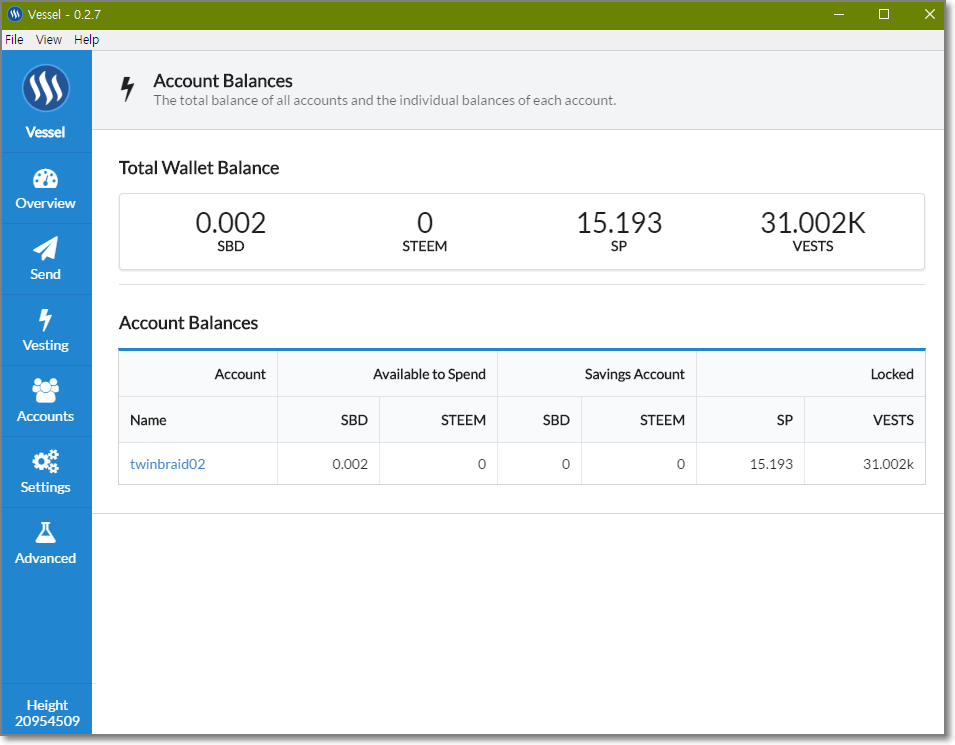Click the Savings Account column header

point(634,374)
